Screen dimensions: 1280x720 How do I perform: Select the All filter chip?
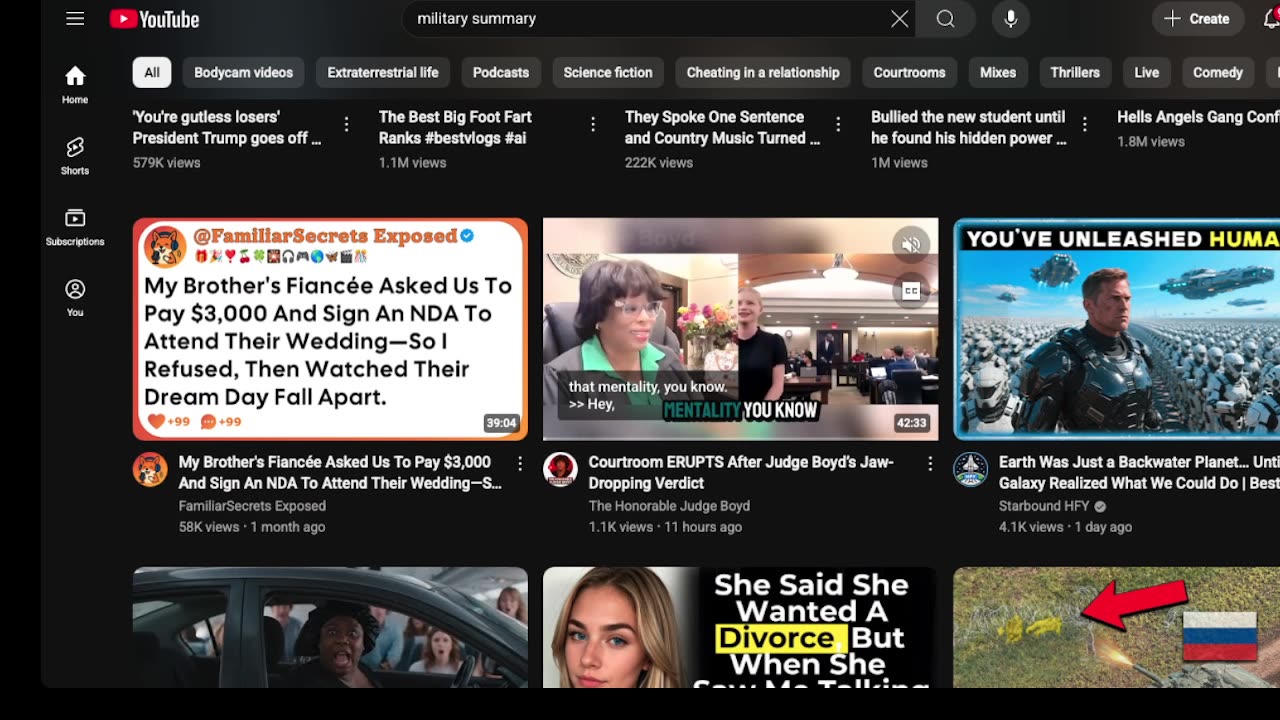pyautogui.click(x=152, y=72)
